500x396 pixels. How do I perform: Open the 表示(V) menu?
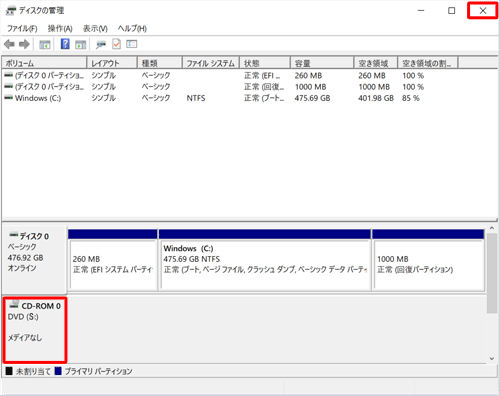[x=95, y=29]
